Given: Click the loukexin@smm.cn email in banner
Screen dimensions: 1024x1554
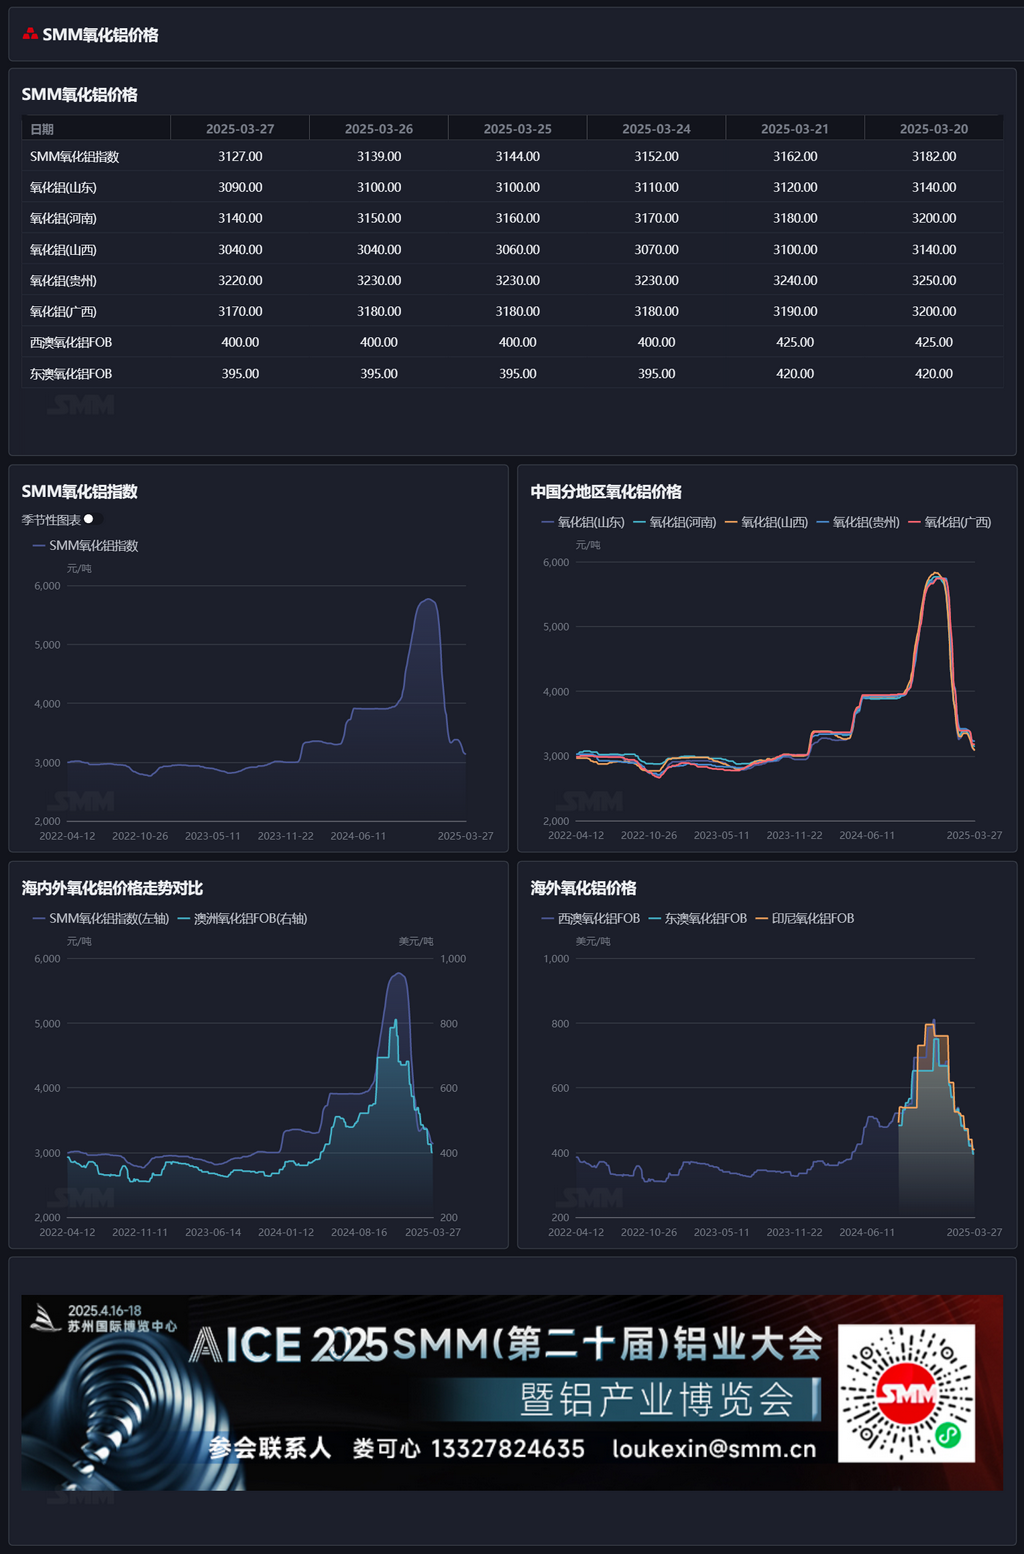Looking at the screenshot, I should tap(714, 1448).
